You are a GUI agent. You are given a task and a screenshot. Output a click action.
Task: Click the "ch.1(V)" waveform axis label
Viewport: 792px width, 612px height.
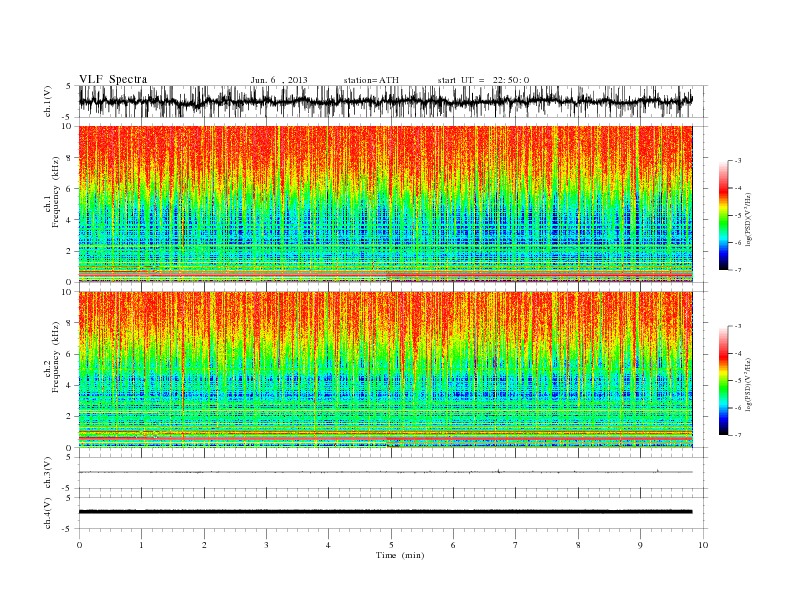(x=48, y=101)
